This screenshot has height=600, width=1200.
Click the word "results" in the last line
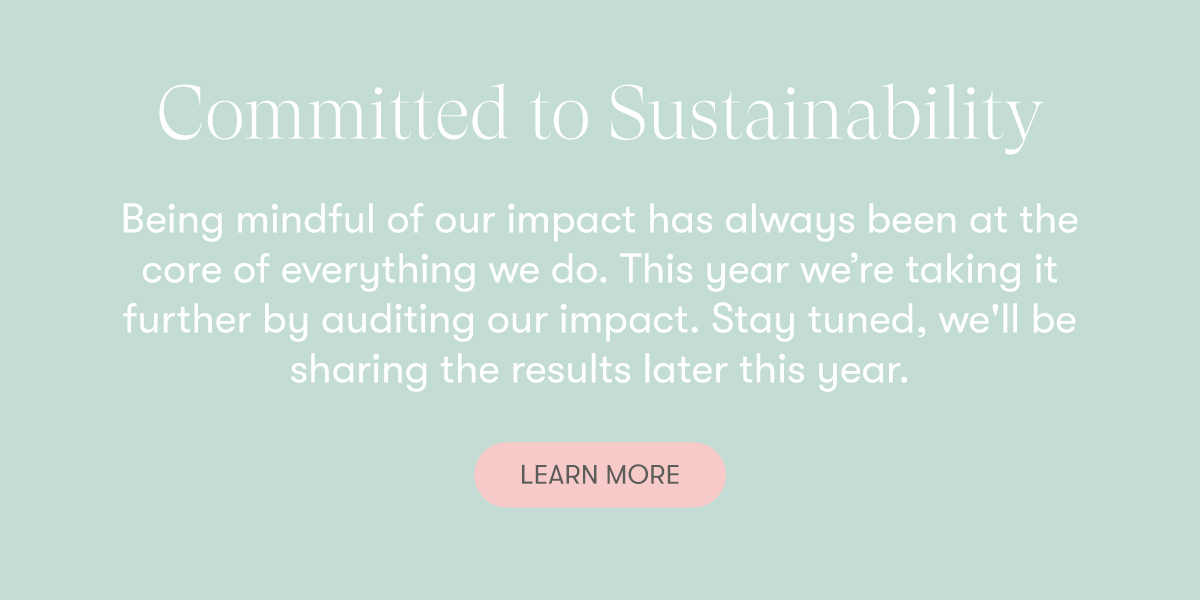(571, 372)
